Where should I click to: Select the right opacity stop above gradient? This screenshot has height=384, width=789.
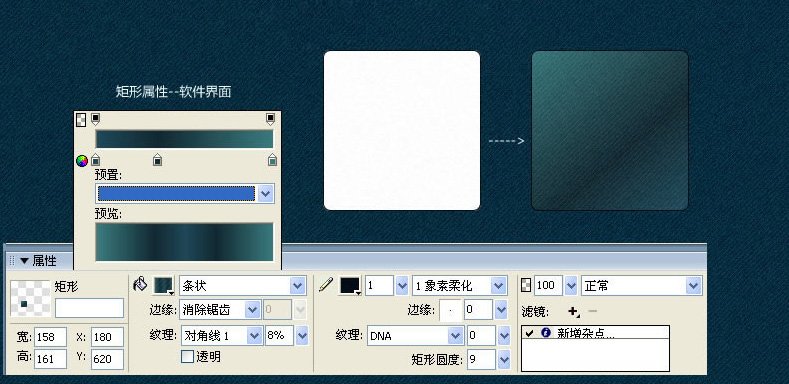click(x=270, y=119)
